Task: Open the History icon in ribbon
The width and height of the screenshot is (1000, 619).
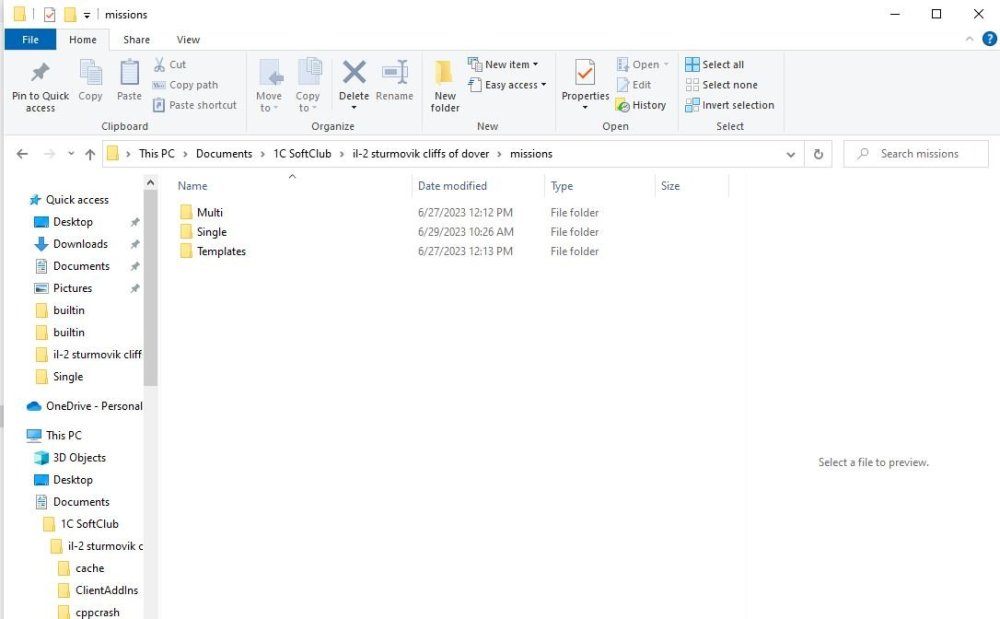Action: coord(622,105)
